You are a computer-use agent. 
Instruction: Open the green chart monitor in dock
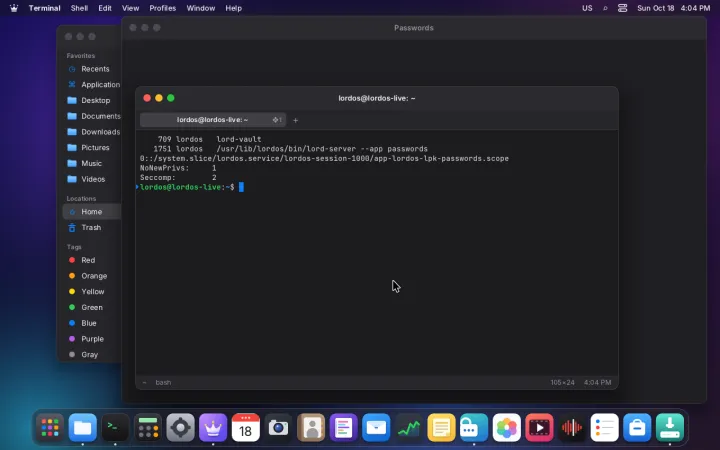pos(409,428)
